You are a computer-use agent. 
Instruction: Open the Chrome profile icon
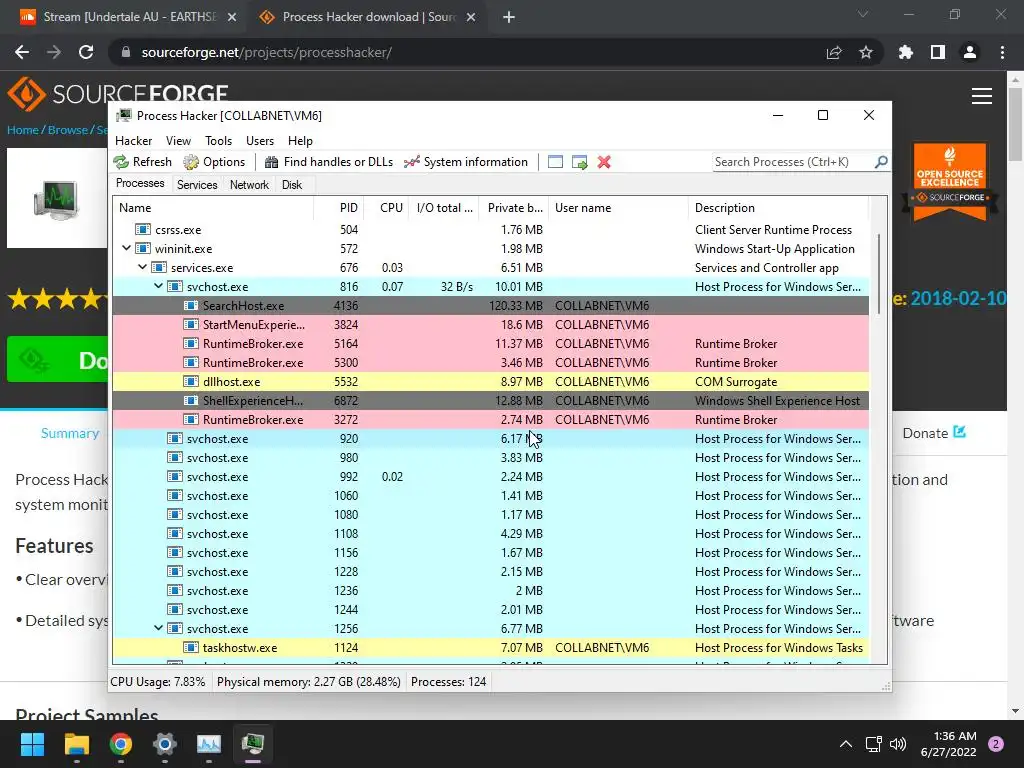(x=970, y=52)
